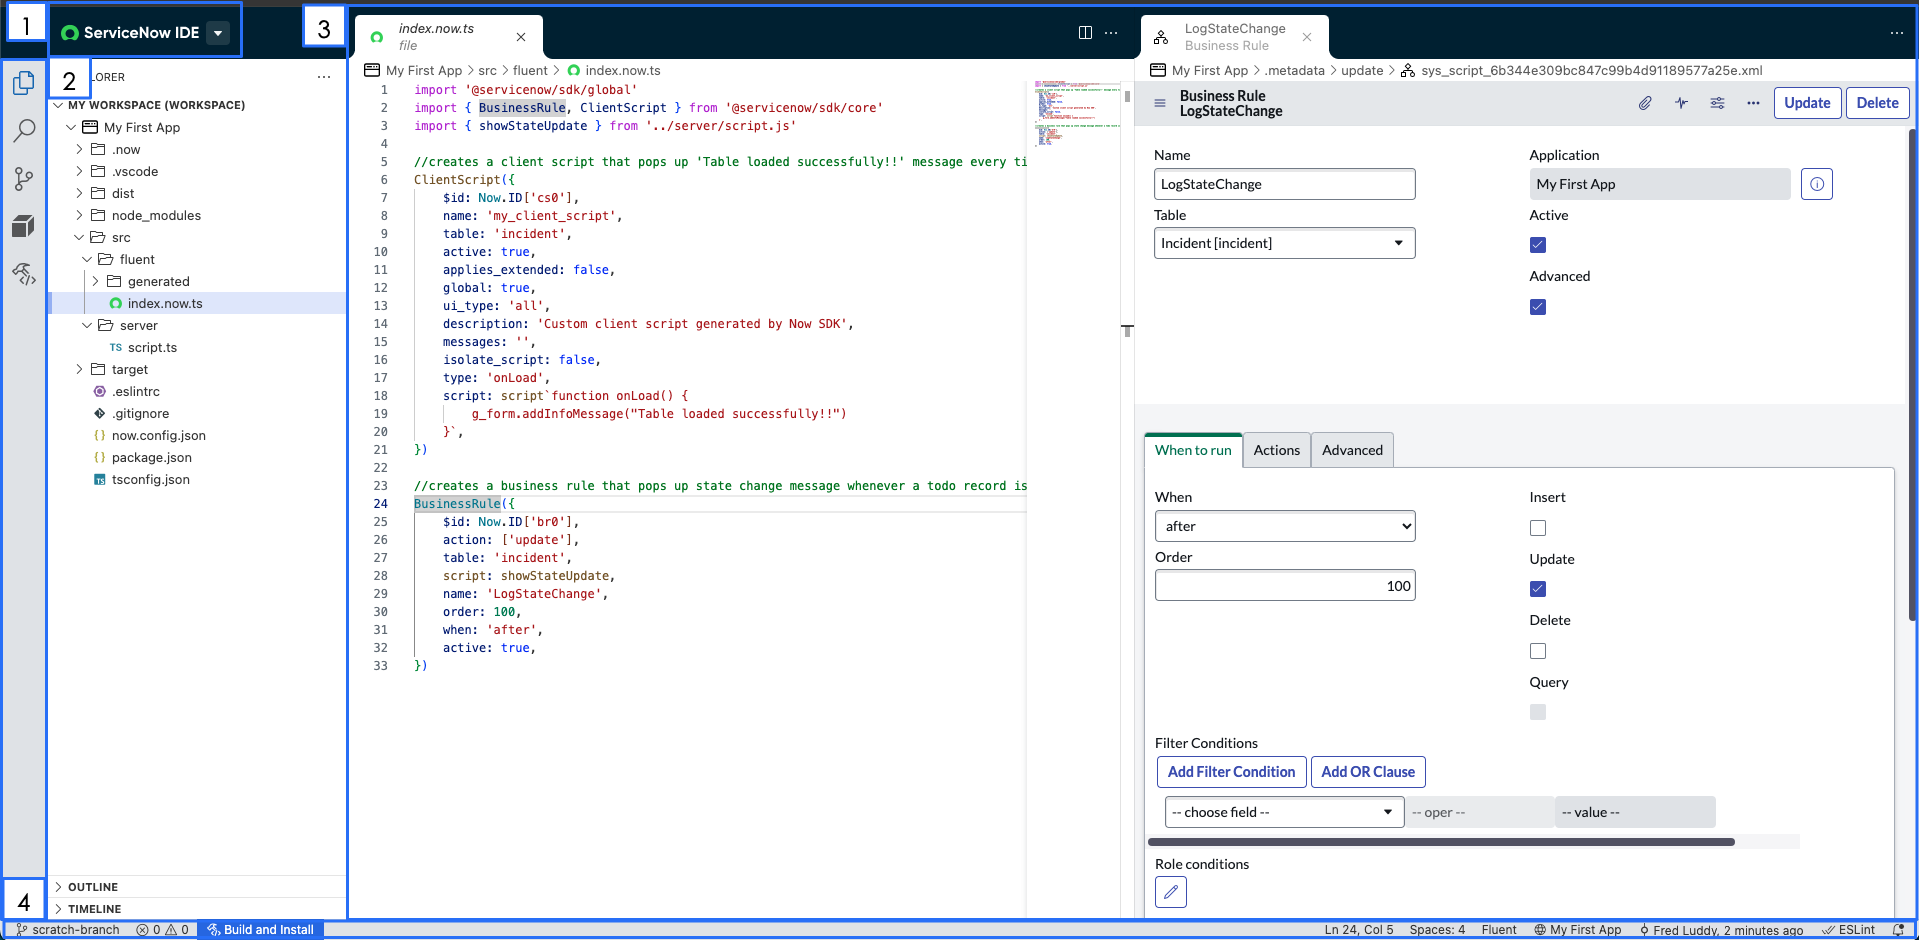Screen dimensions: 1919x940
Task: Click the ESLint status bar item
Action: (x=1848, y=930)
